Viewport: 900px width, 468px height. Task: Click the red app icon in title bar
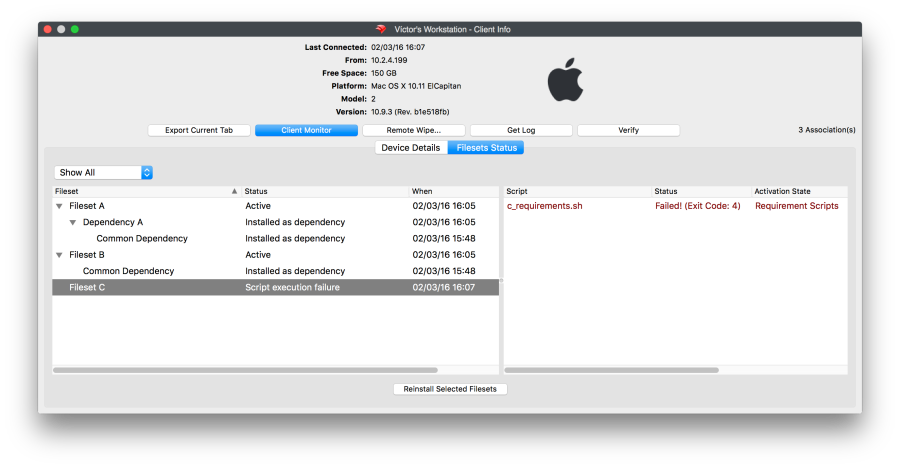pos(381,29)
